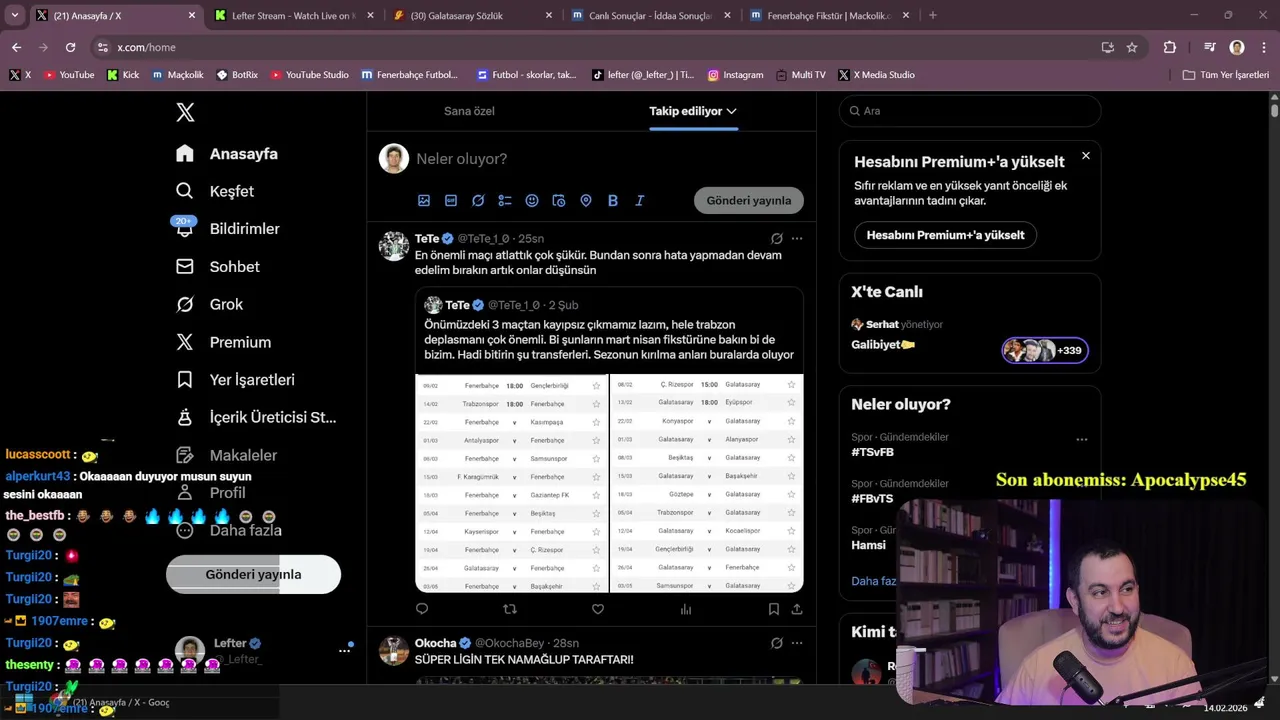Image resolution: width=1280 pixels, height=720 pixels.
Task: Add location tag in the composer
Action: point(586,200)
